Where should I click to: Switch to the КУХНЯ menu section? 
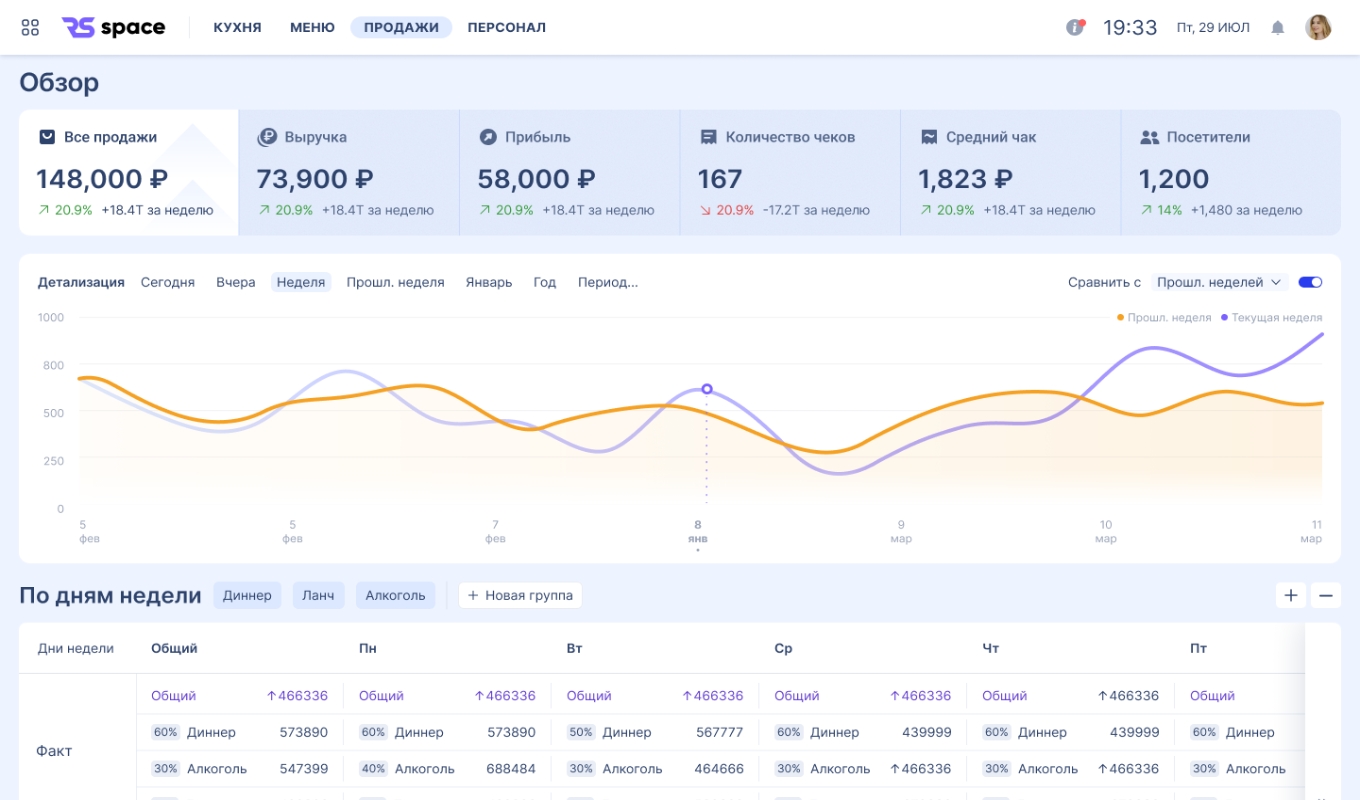(237, 28)
